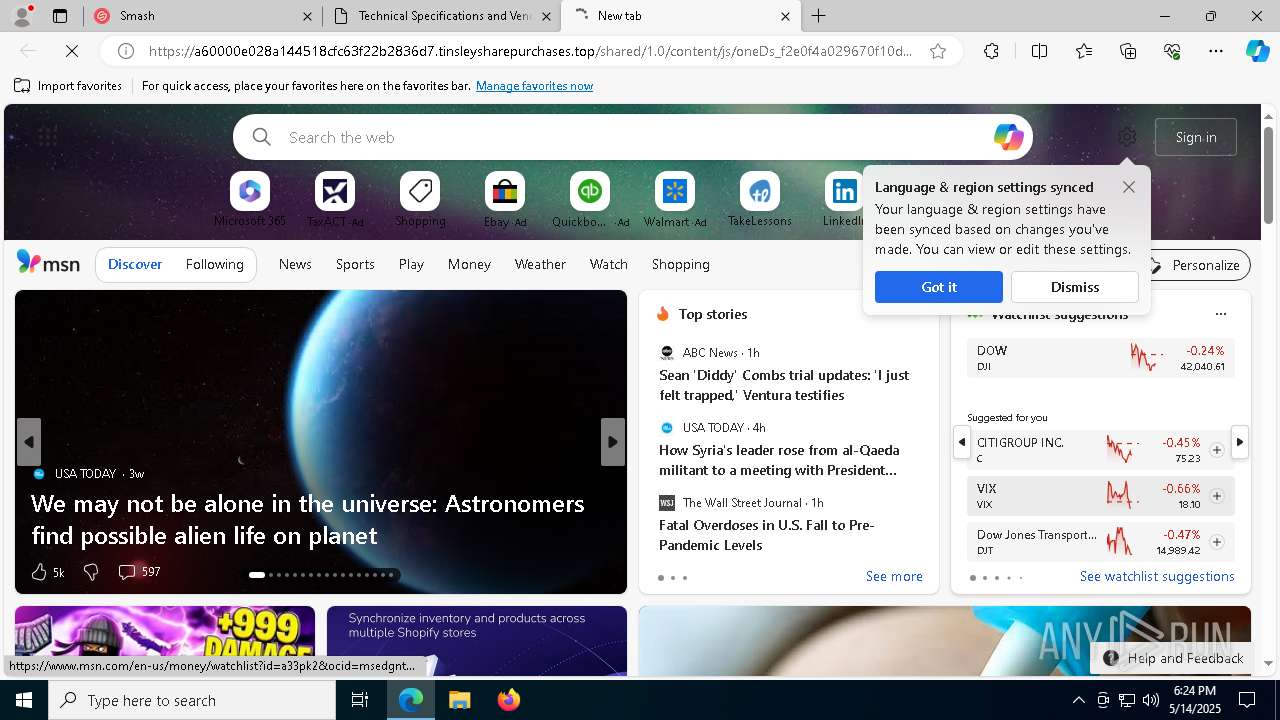
Task: Open page settings gear icon
Action: 1127,137
